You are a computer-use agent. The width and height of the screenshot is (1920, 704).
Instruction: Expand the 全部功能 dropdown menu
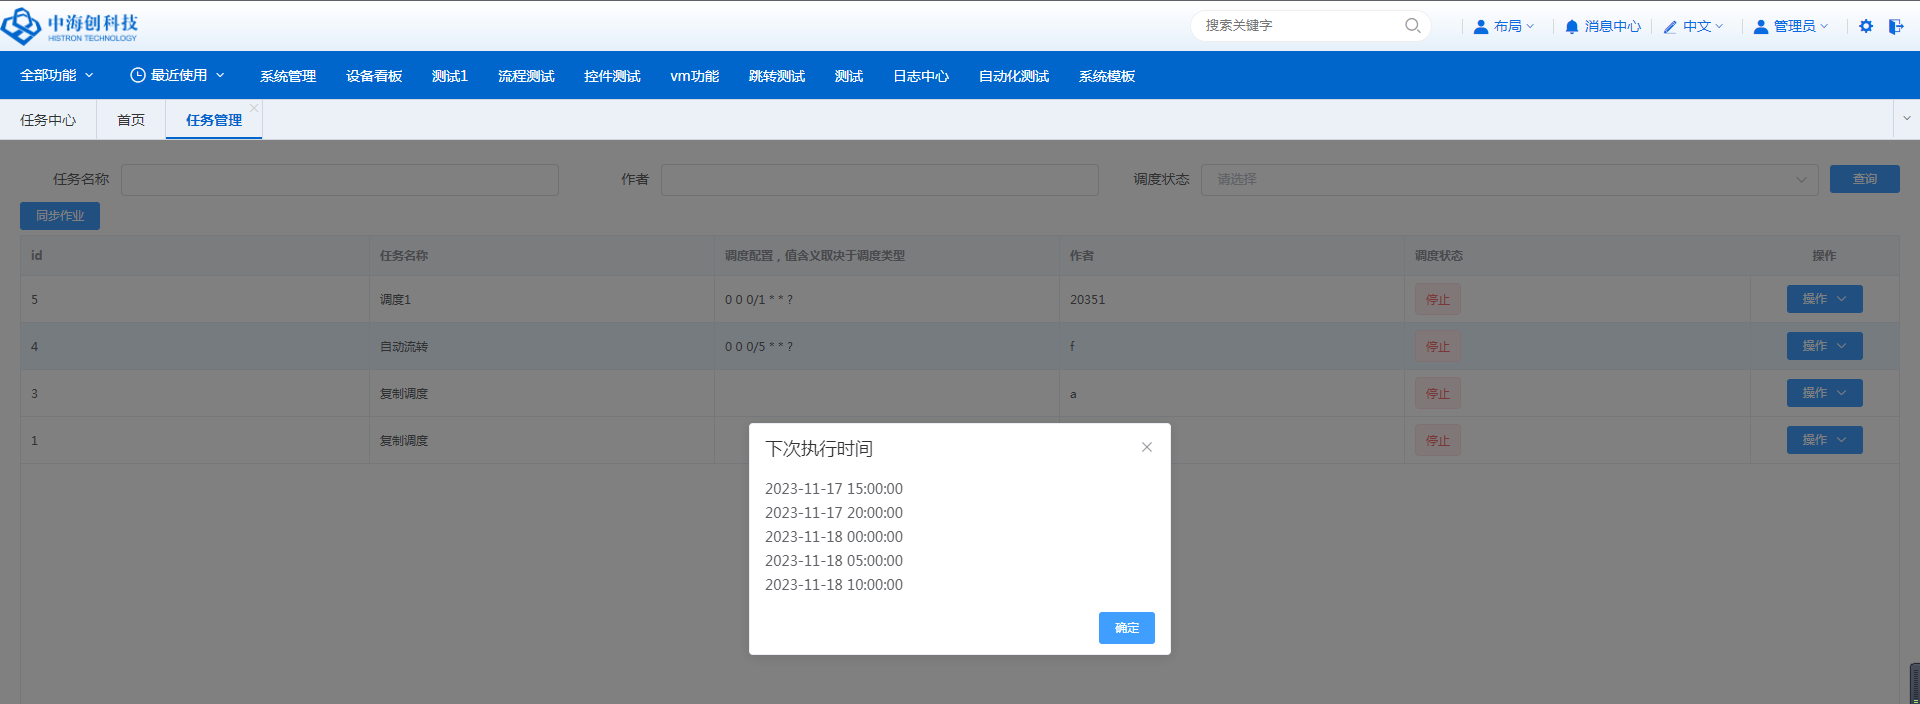click(57, 75)
